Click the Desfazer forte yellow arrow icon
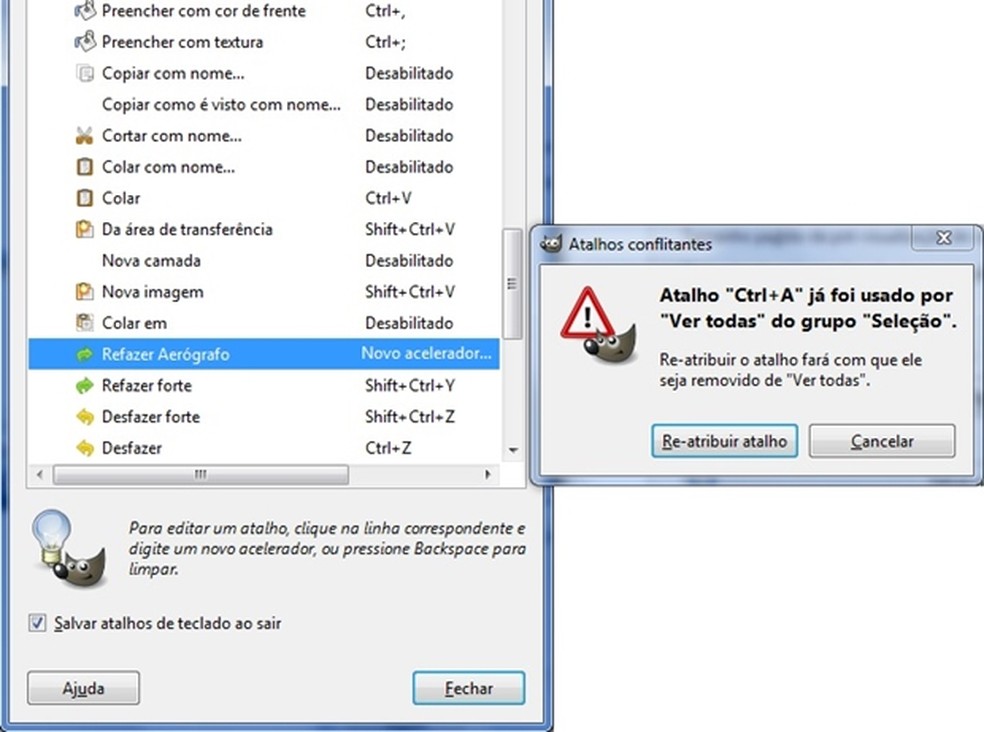Viewport: 984px width, 732px height. (x=84, y=417)
